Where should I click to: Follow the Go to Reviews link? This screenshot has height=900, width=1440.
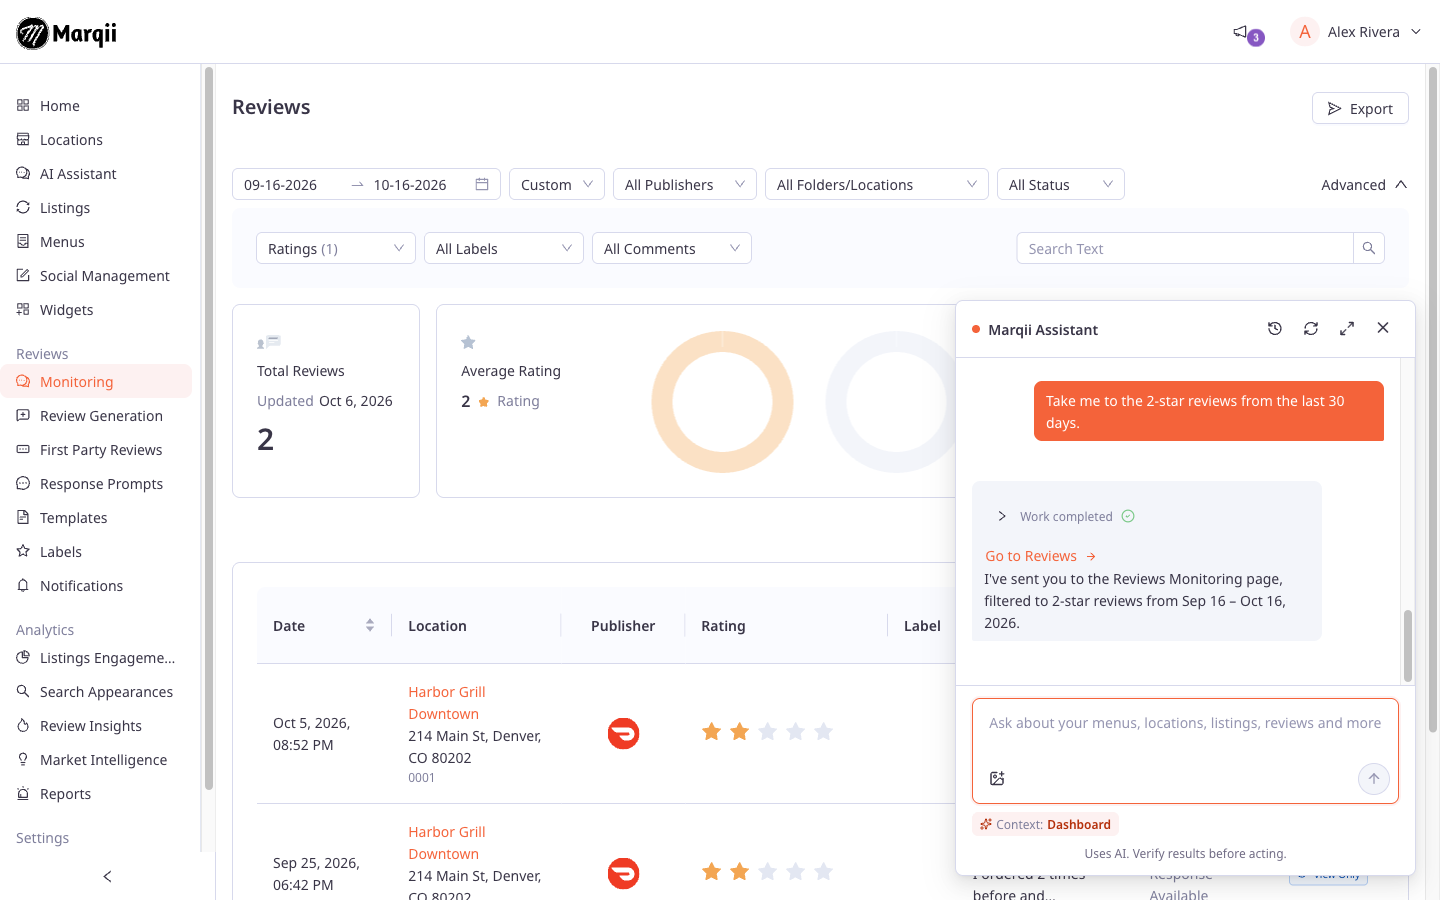1041,556
